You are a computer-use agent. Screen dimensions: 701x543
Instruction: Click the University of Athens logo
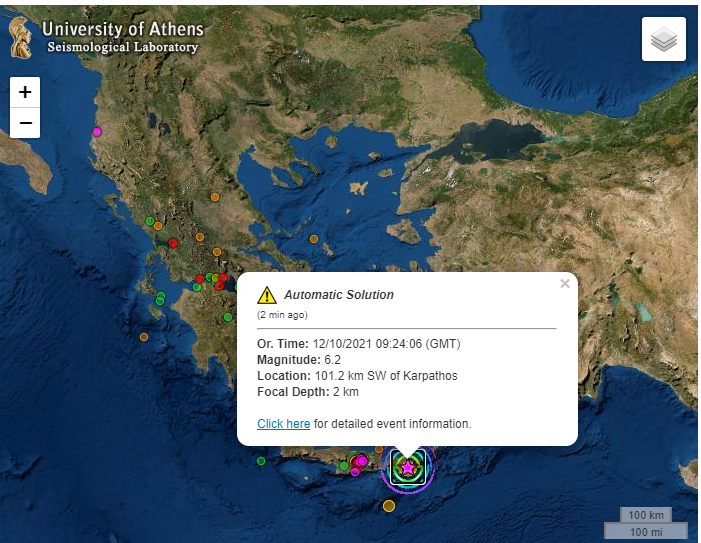point(21,38)
